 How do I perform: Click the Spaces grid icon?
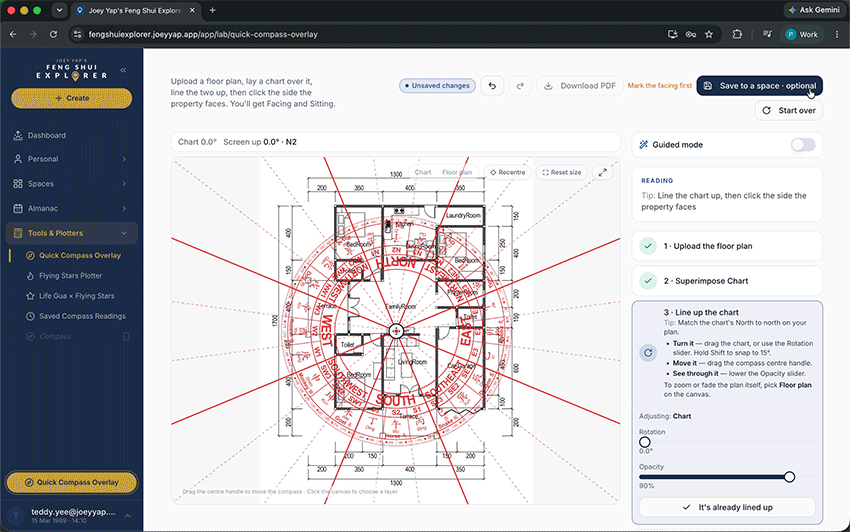18,184
